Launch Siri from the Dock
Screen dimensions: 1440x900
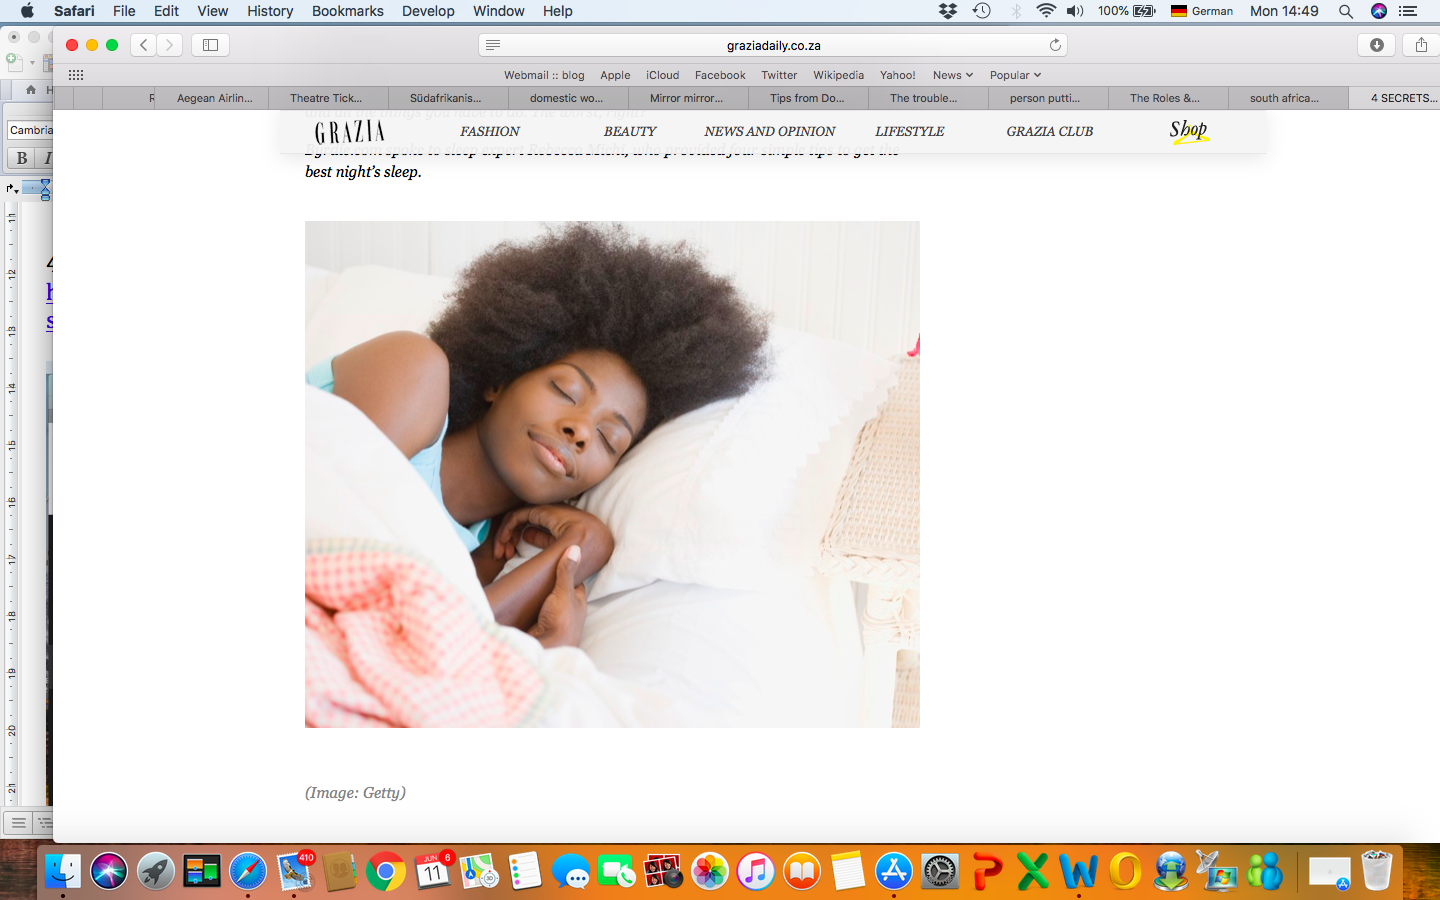pyautogui.click(x=109, y=871)
